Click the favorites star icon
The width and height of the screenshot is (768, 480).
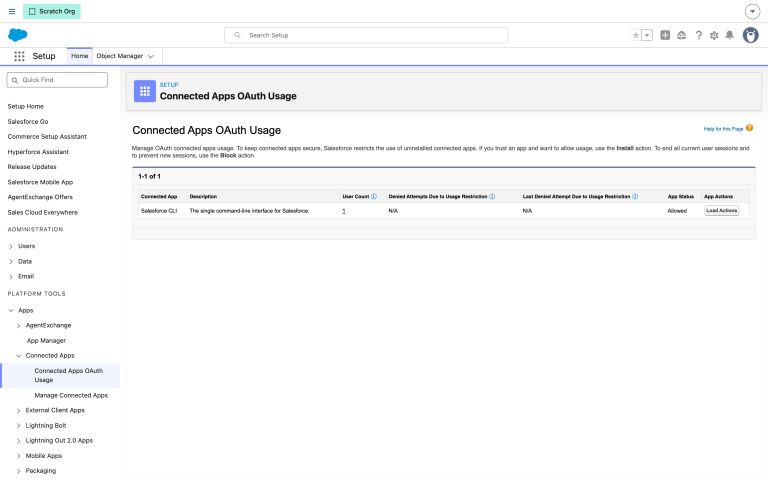(636, 35)
